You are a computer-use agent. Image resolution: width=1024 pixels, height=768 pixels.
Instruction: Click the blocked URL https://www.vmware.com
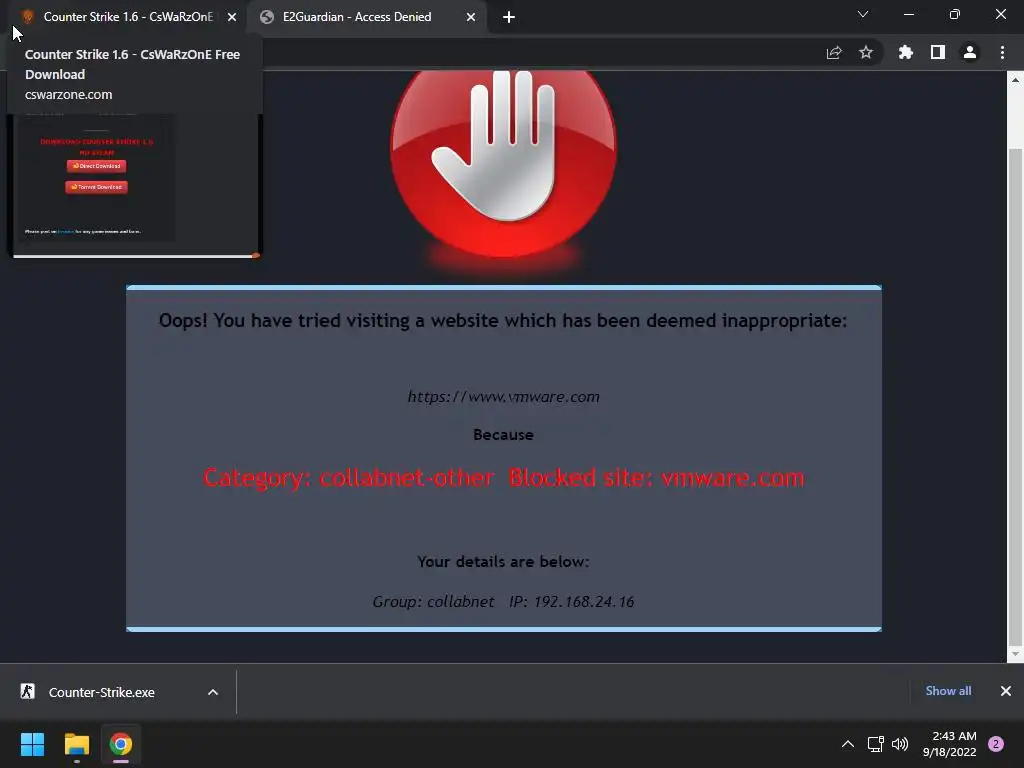(504, 396)
